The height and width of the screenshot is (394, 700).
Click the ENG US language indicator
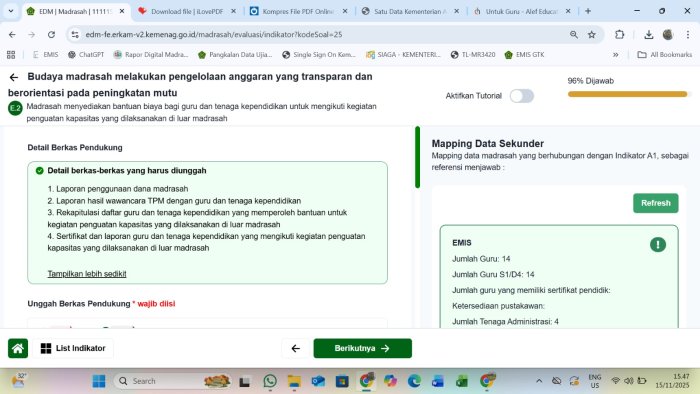[x=595, y=381]
